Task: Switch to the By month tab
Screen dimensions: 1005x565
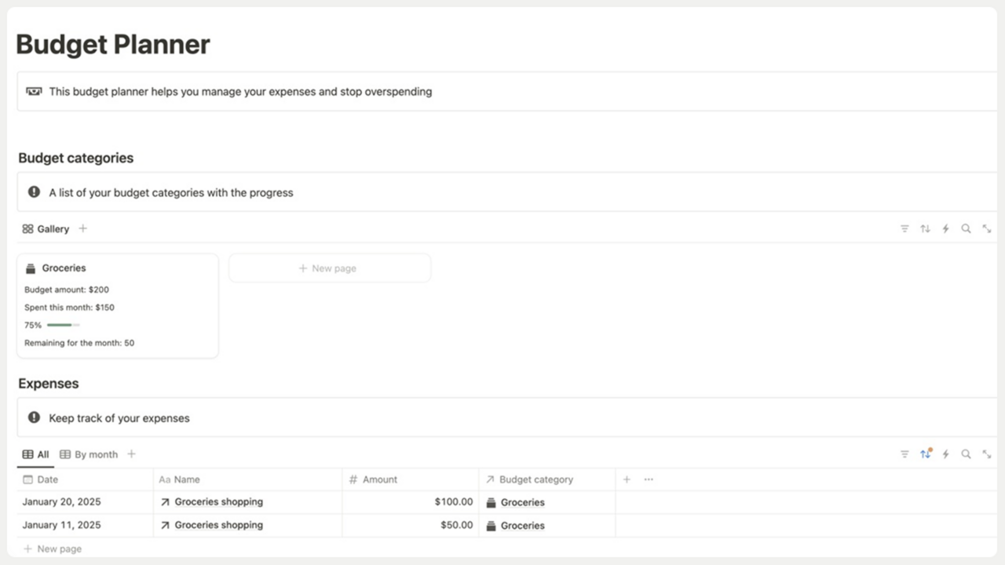Action: tap(88, 454)
